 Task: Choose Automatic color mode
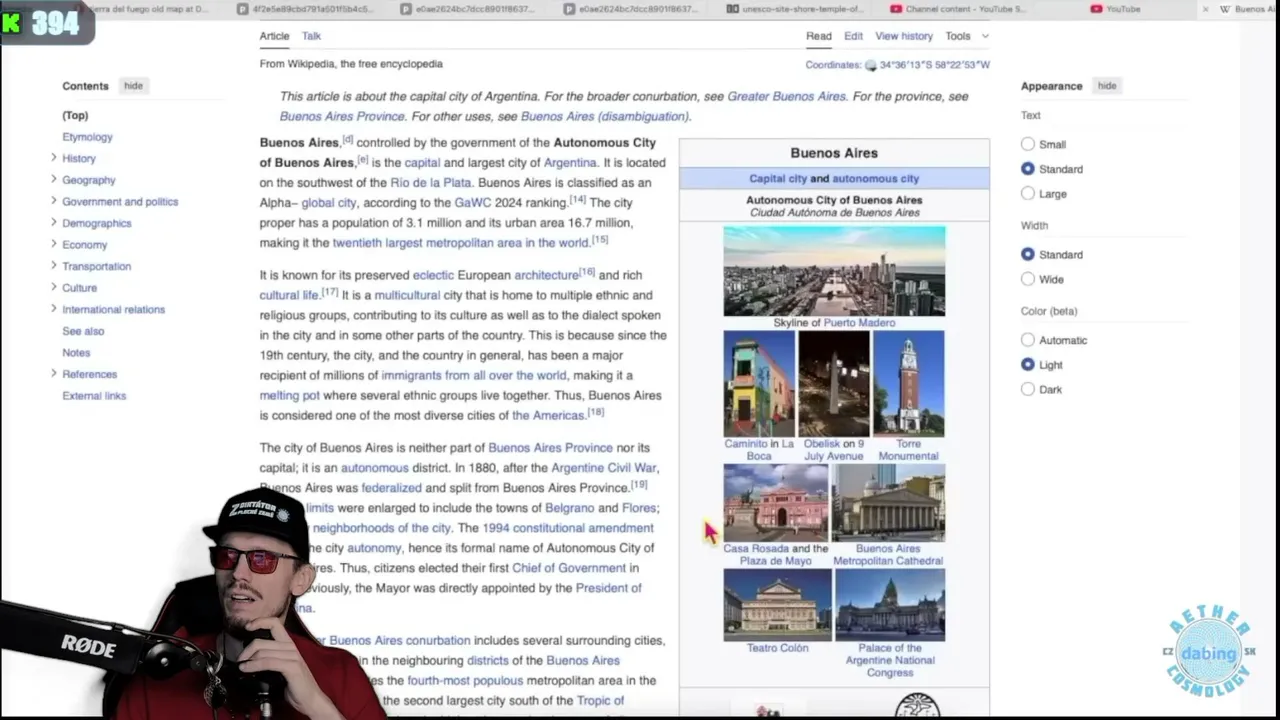coord(1028,340)
